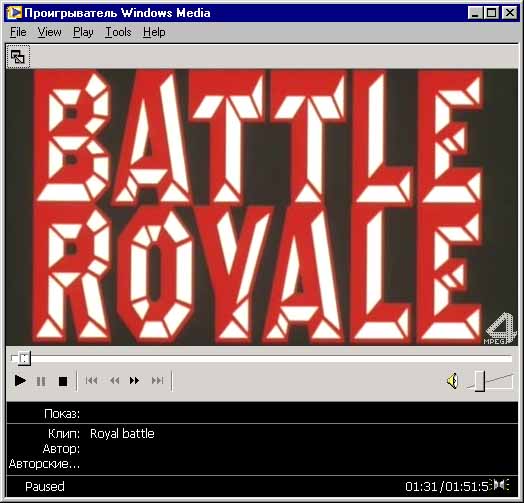Click the stereo icon in the status bar
This screenshot has width=524, height=503.
500,485
